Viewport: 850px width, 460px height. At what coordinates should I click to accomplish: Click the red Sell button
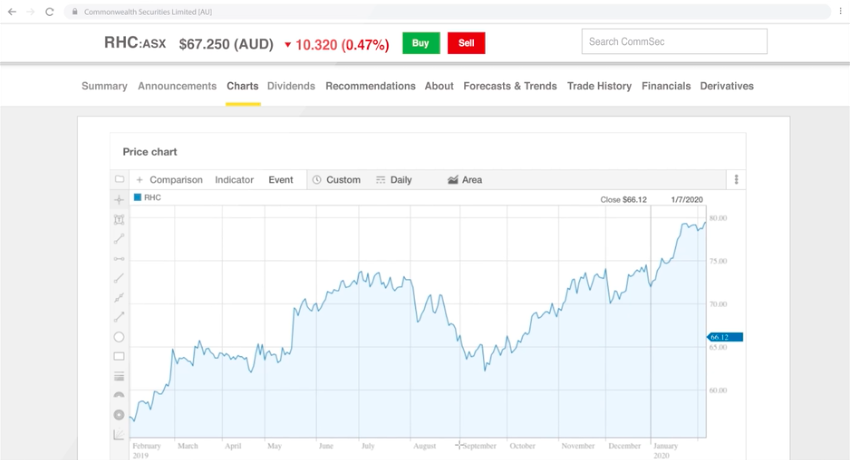coord(466,43)
